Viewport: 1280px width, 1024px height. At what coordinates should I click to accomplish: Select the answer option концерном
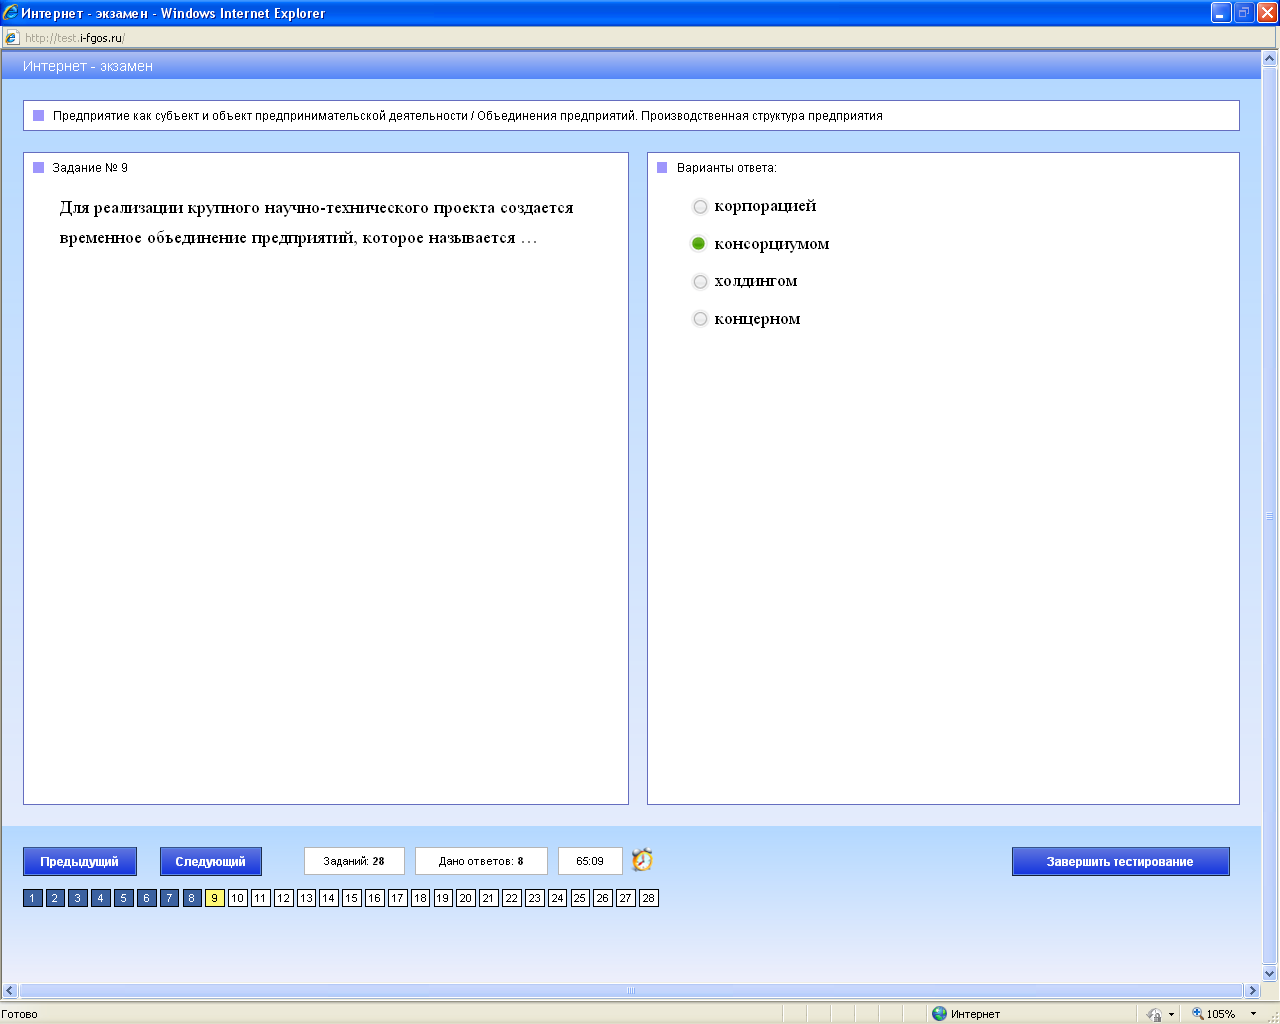[x=700, y=319]
